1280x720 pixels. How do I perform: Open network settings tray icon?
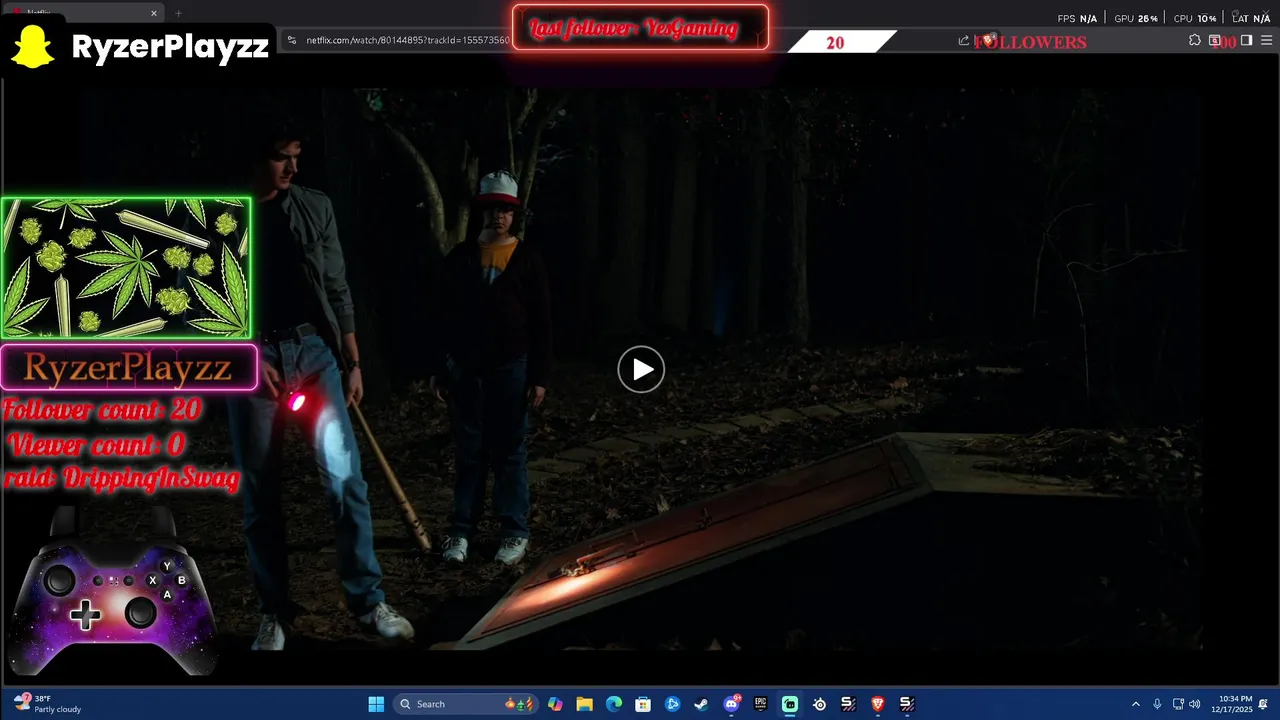tap(1179, 704)
